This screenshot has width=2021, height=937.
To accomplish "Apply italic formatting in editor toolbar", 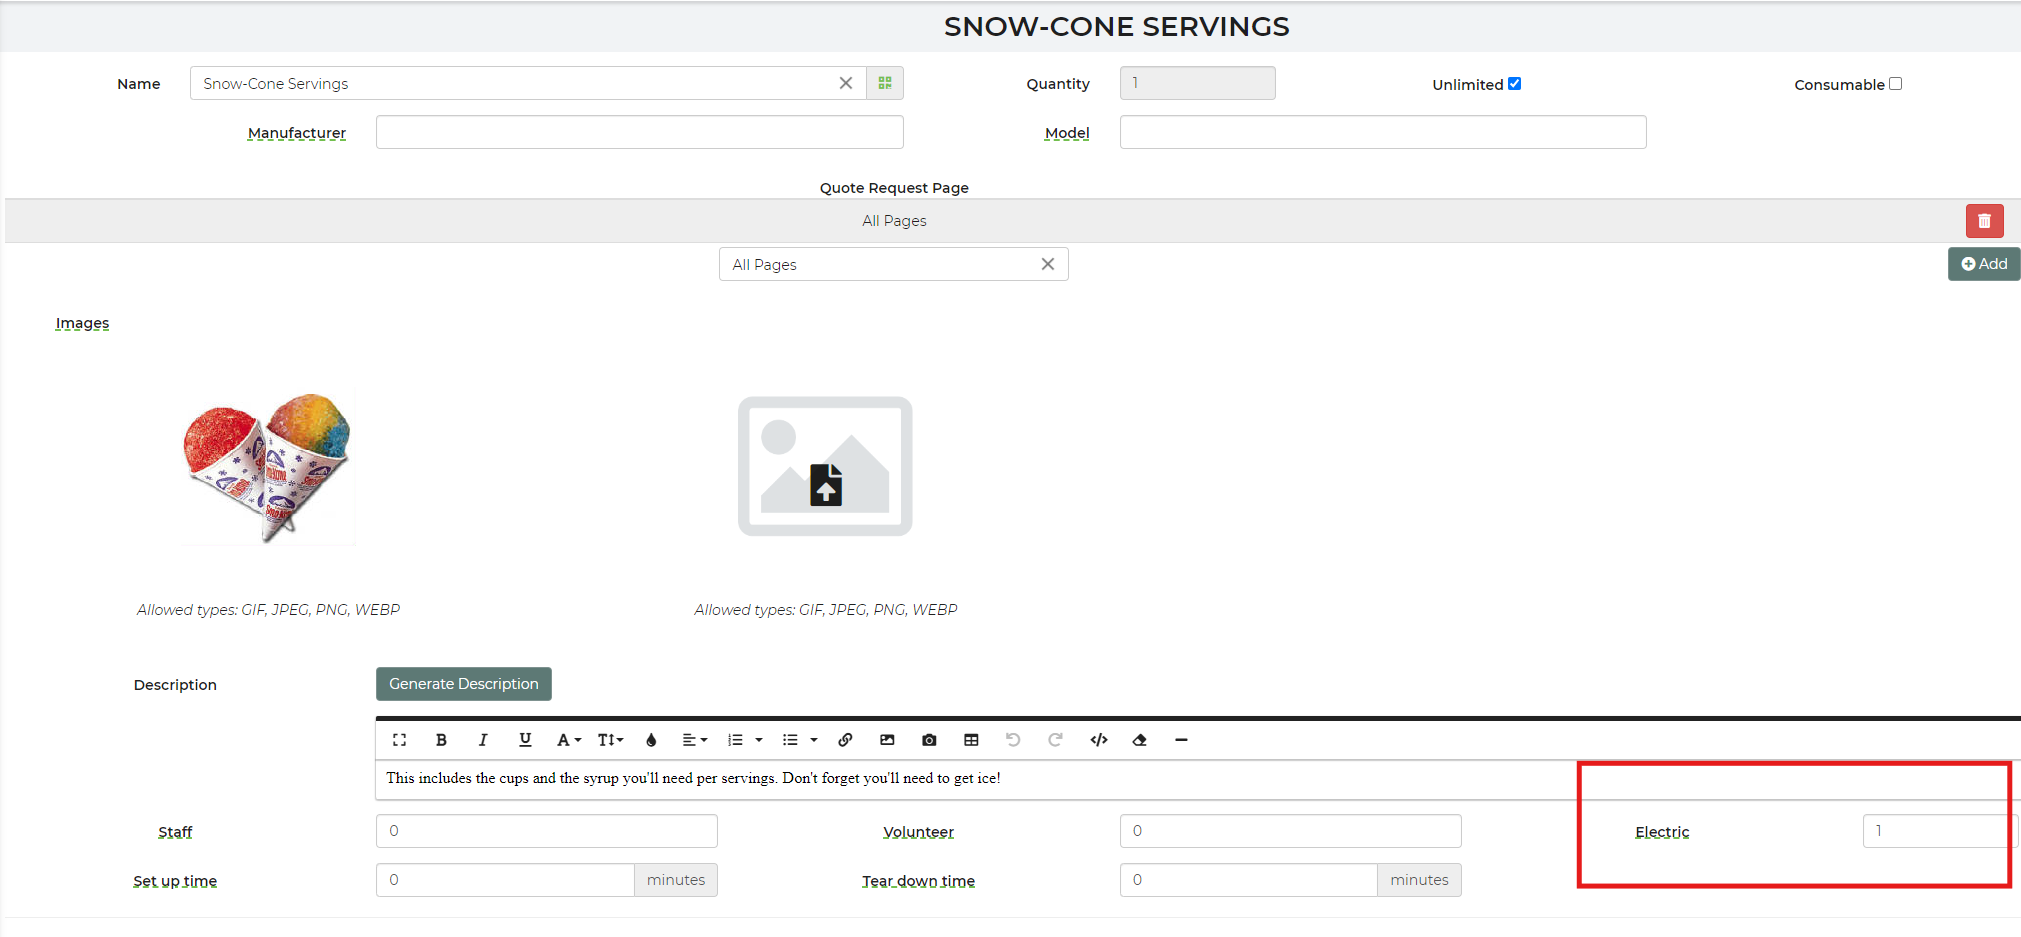I will [x=483, y=740].
